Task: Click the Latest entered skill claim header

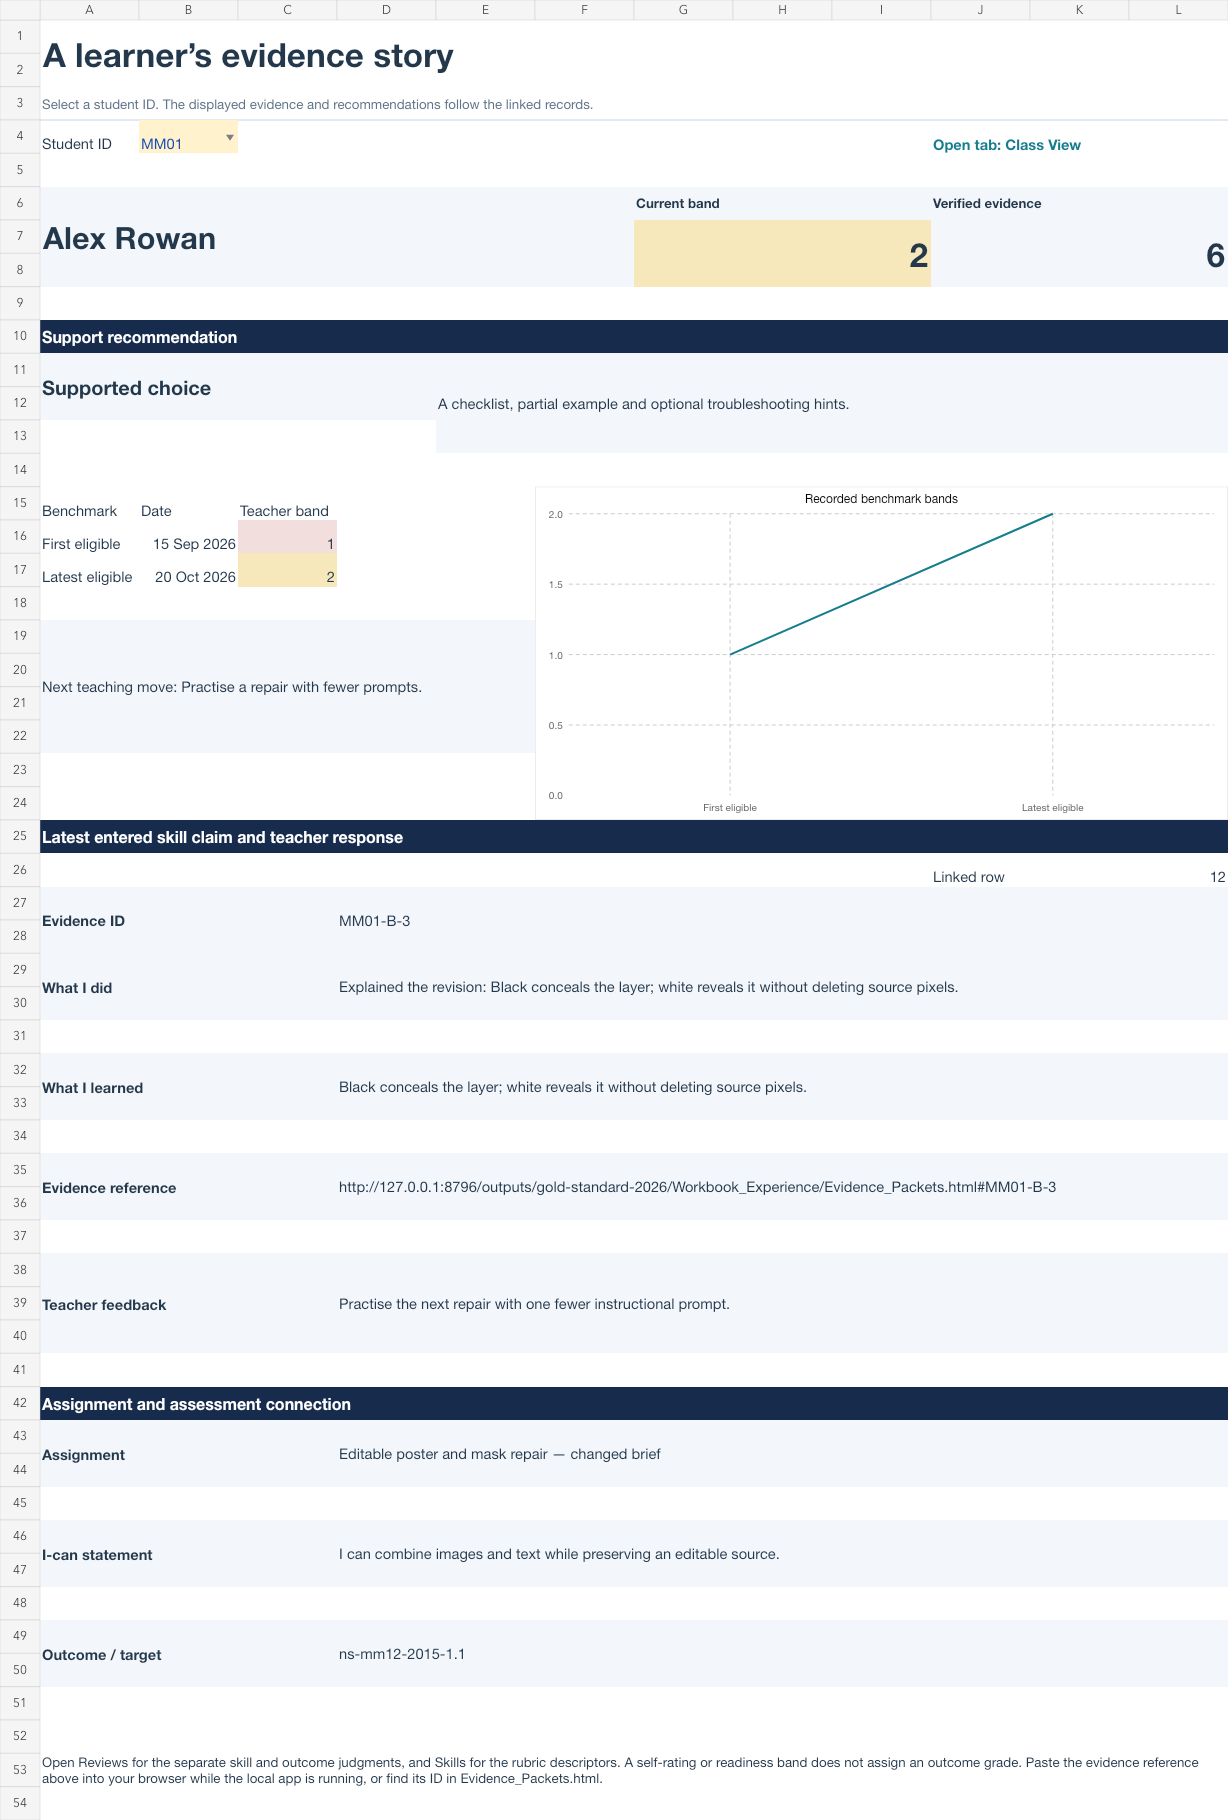Action: point(634,837)
